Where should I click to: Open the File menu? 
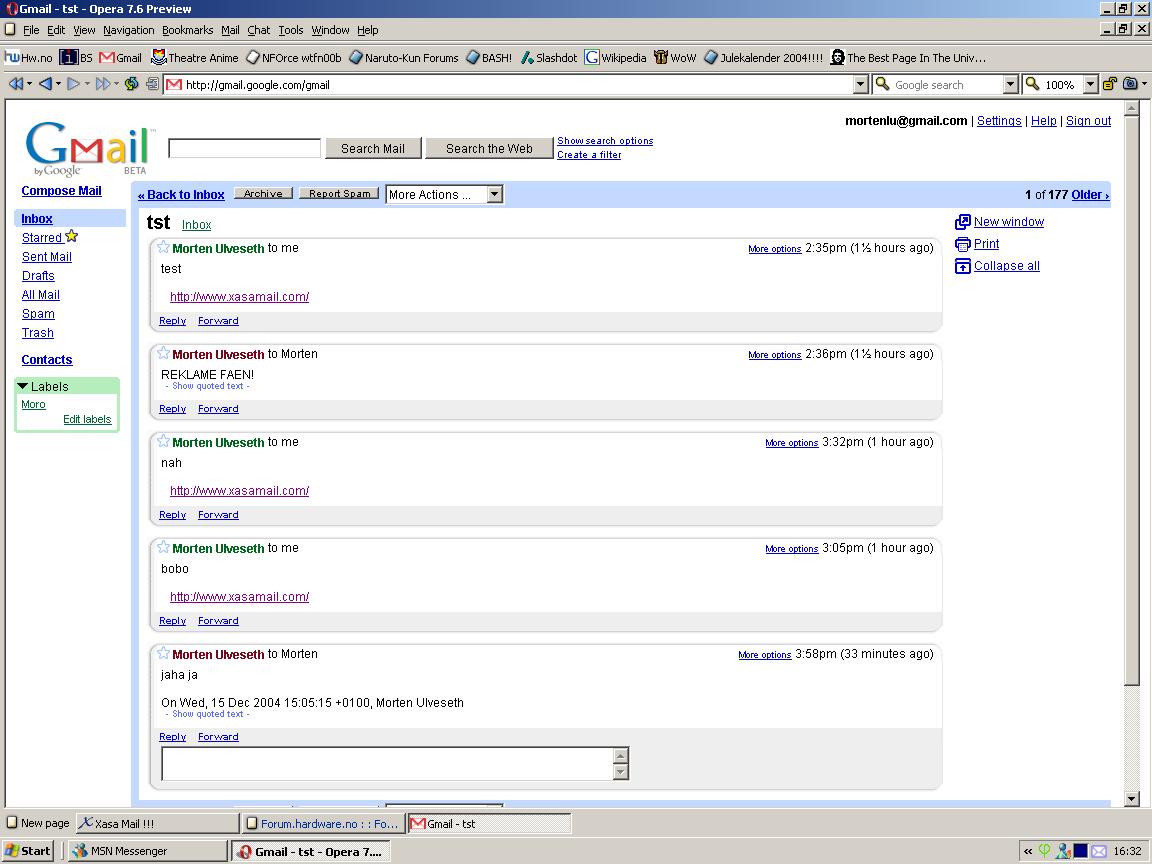31,30
